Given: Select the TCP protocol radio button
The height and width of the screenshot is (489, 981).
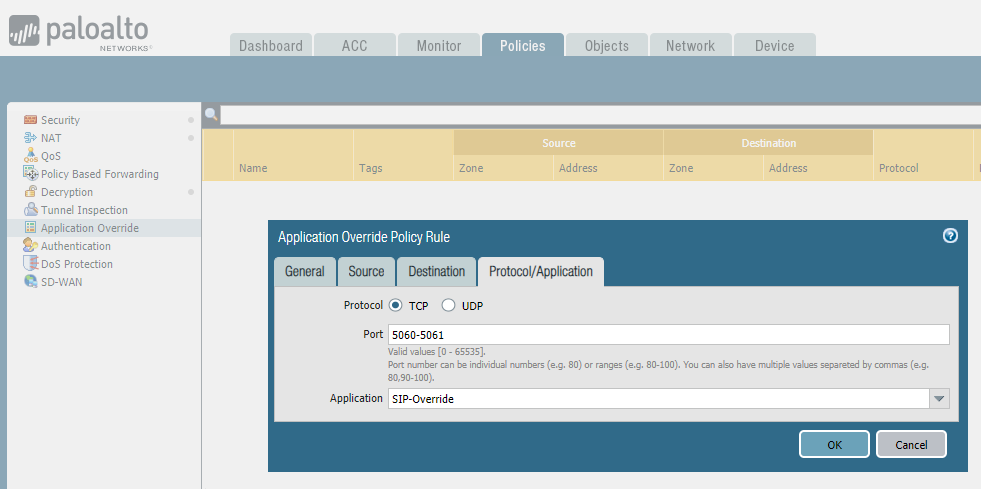Looking at the screenshot, I should click(395, 306).
